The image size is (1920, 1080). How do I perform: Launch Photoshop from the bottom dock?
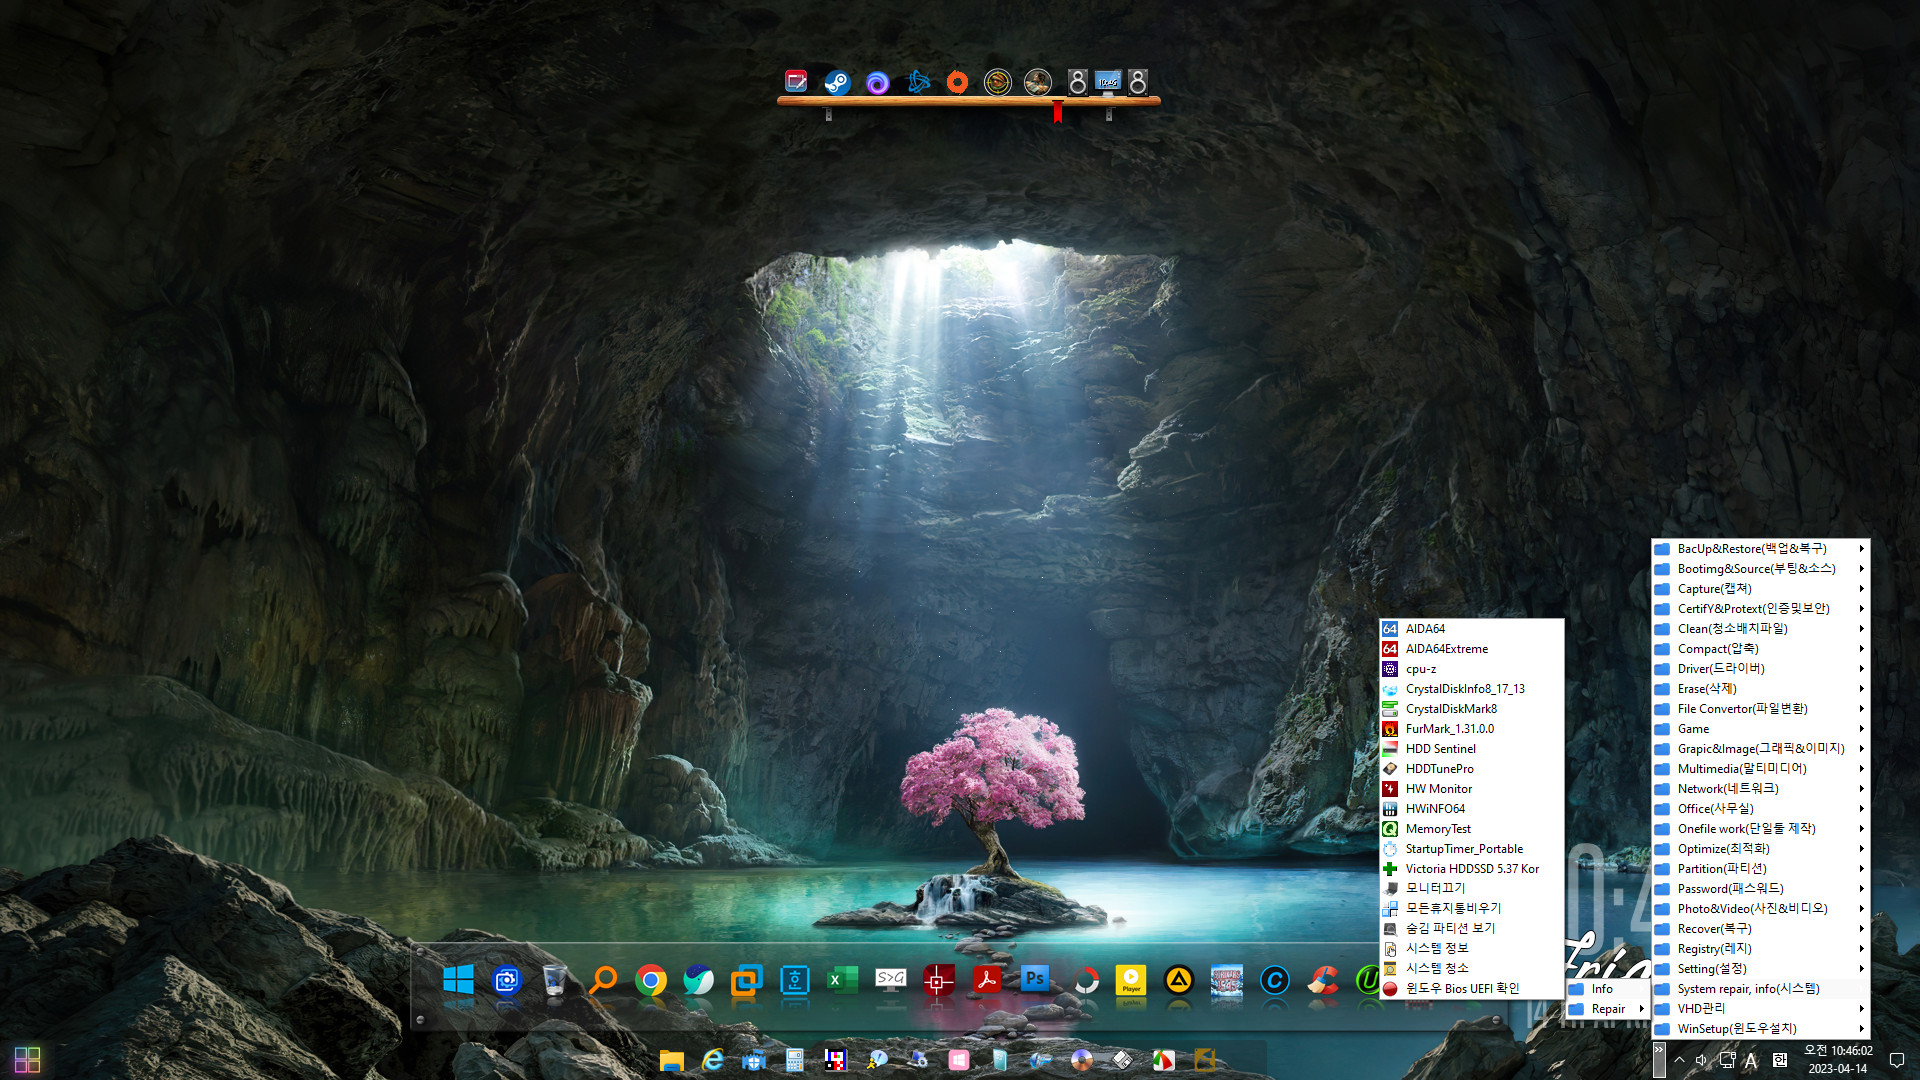(x=1035, y=979)
